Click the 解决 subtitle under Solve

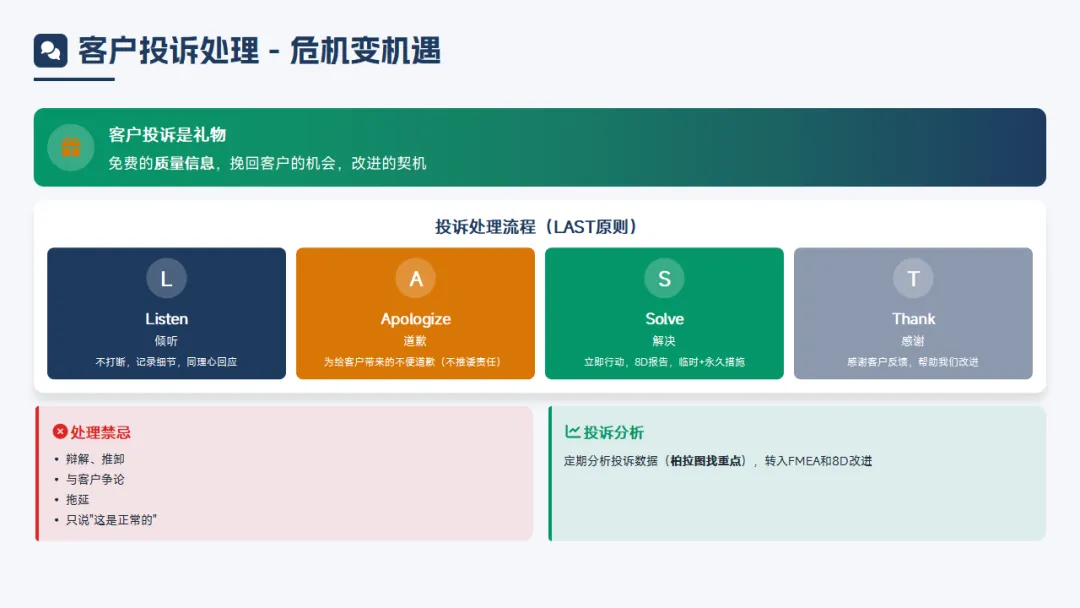click(664, 341)
